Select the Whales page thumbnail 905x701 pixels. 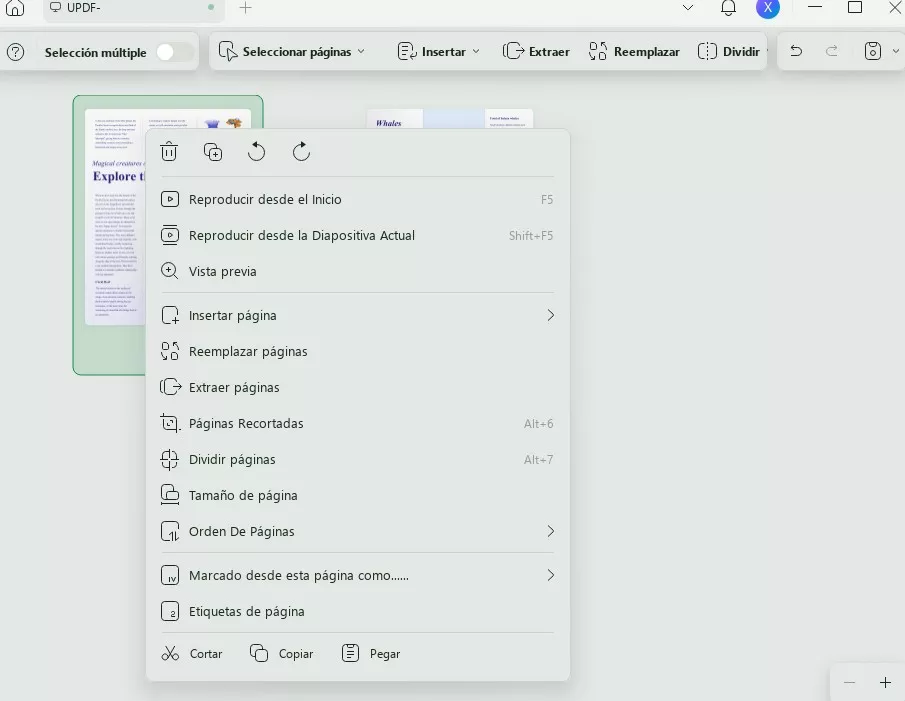[450, 118]
